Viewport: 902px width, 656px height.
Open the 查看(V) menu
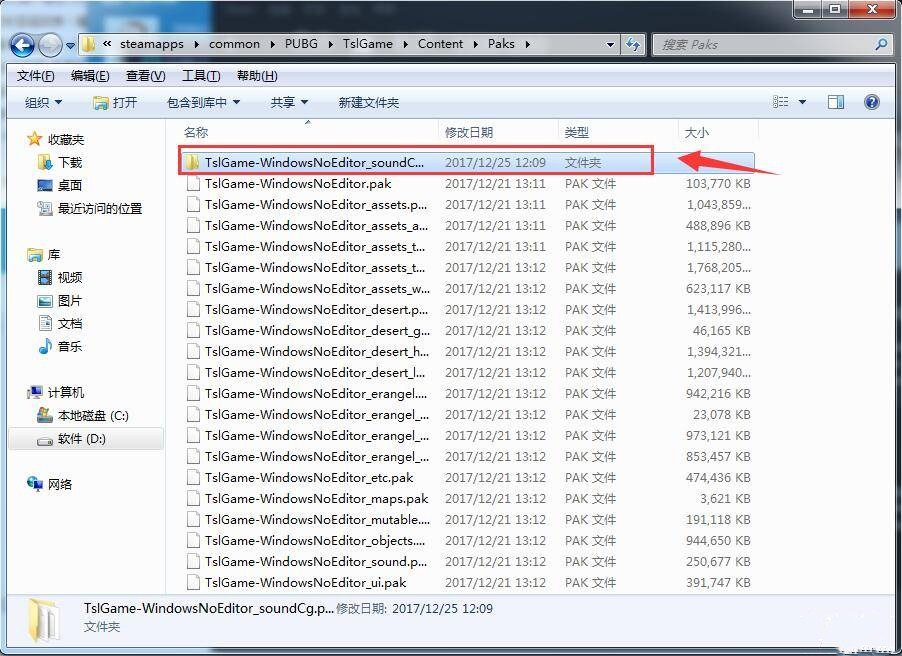(146, 76)
